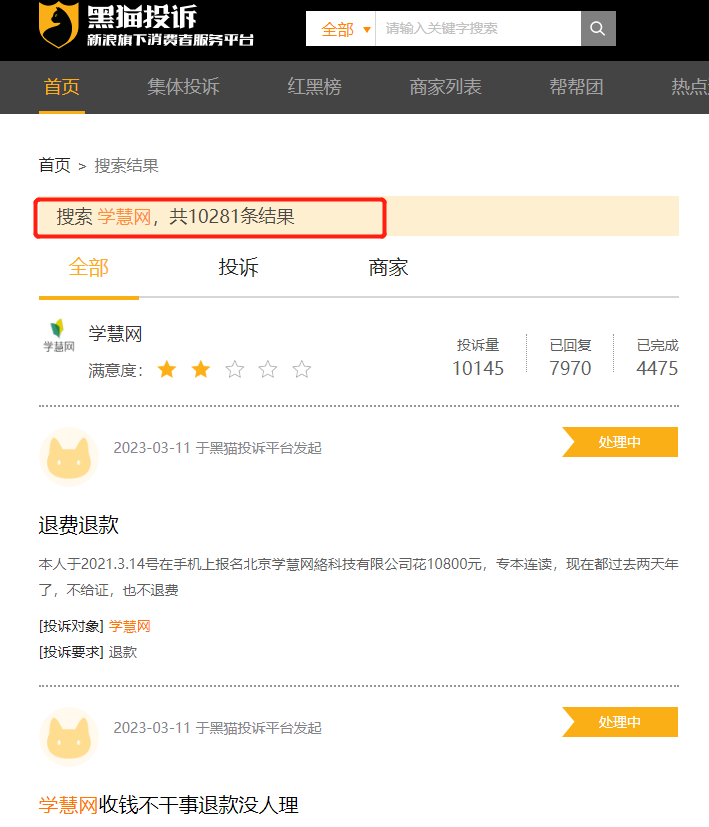The width and height of the screenshot is (709, 827).
Task: Open 商家列表 navigation item
Action: (445, 86)
